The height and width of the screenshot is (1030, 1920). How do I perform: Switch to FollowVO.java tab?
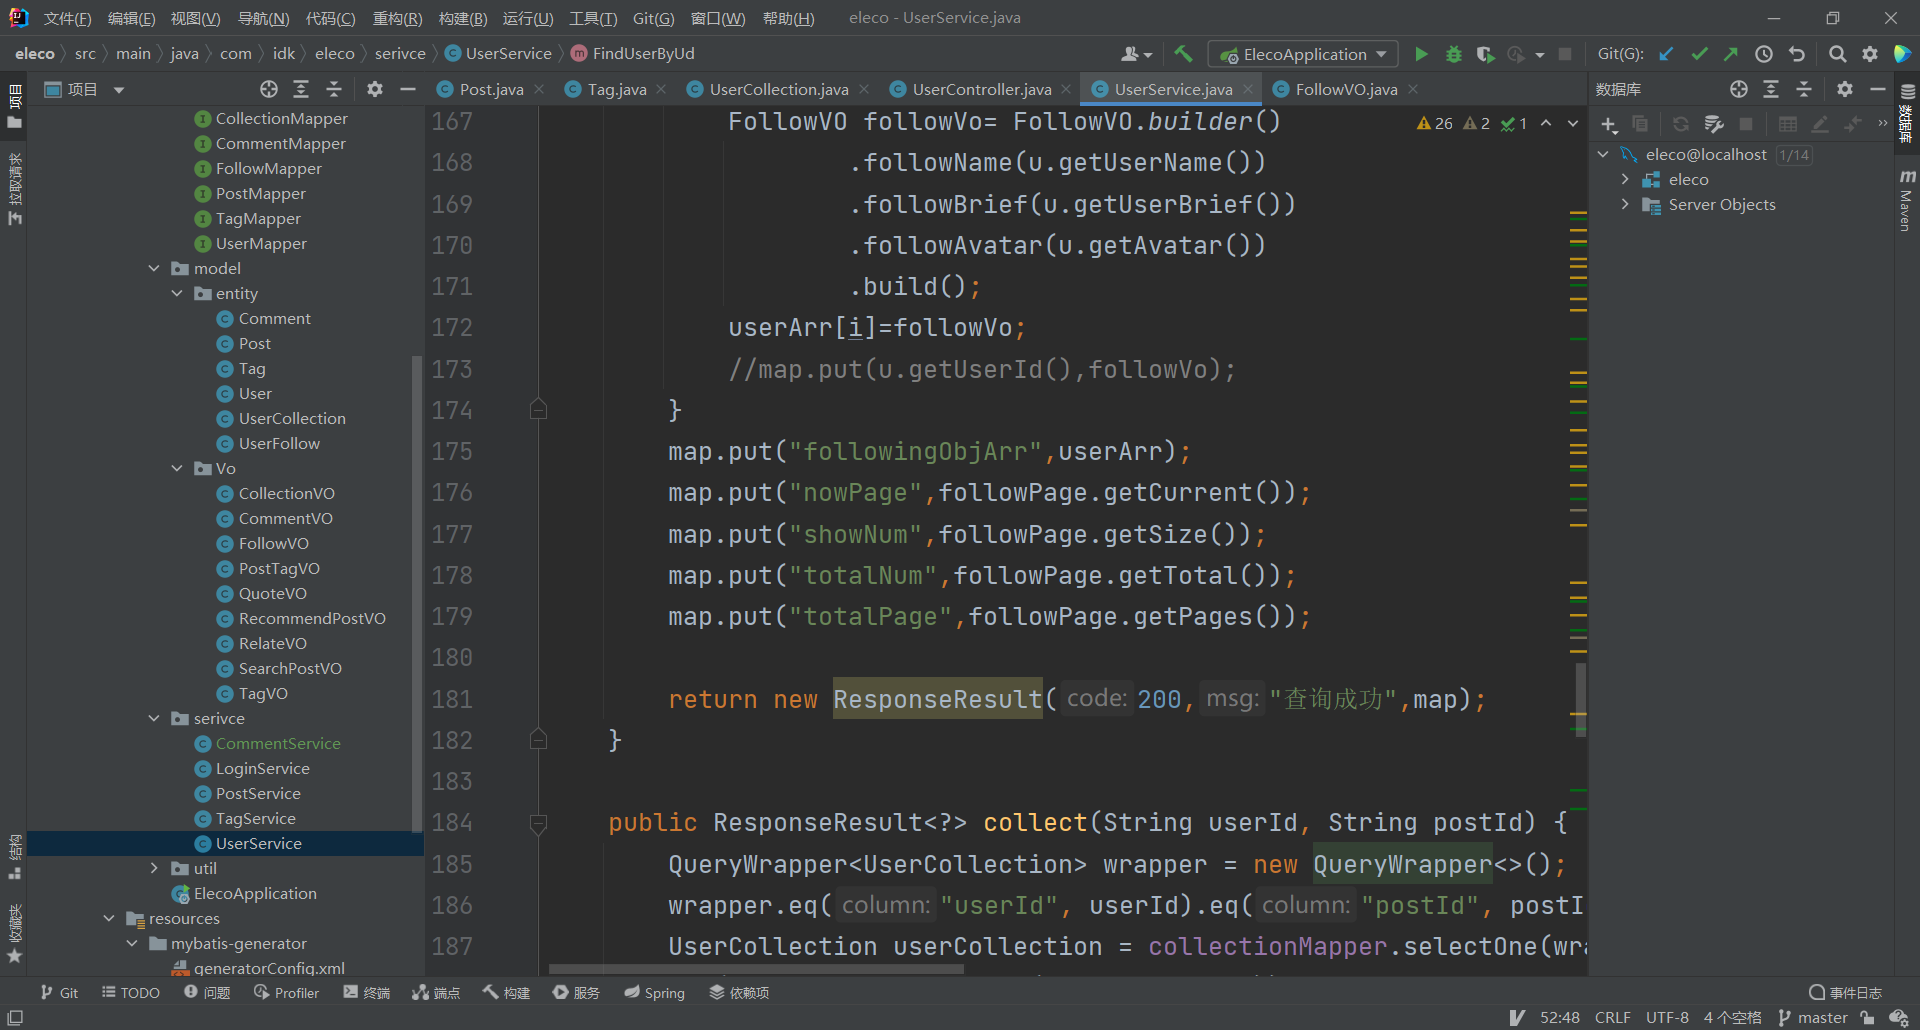(1346, 89)
